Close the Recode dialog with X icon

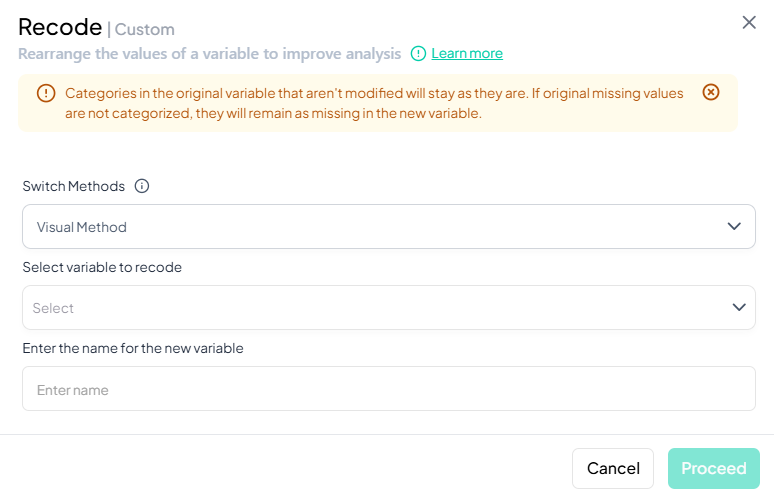[x=749, y=22]
